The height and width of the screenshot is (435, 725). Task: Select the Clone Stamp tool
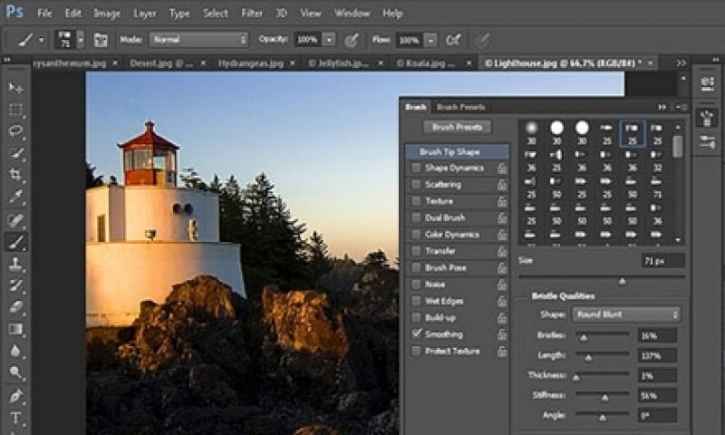15,264
